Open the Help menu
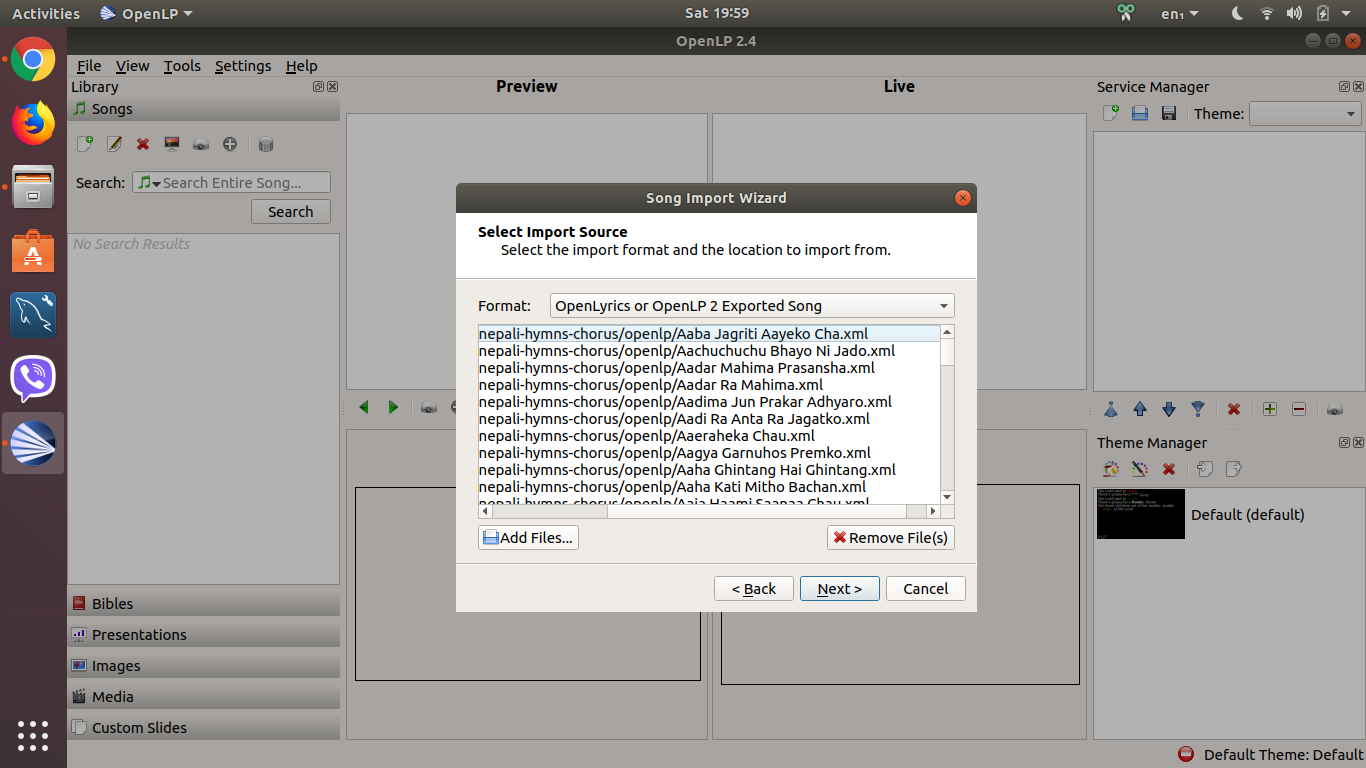Image resolution: width=1366 pixels, height=768 pixels. coord(301,65)
